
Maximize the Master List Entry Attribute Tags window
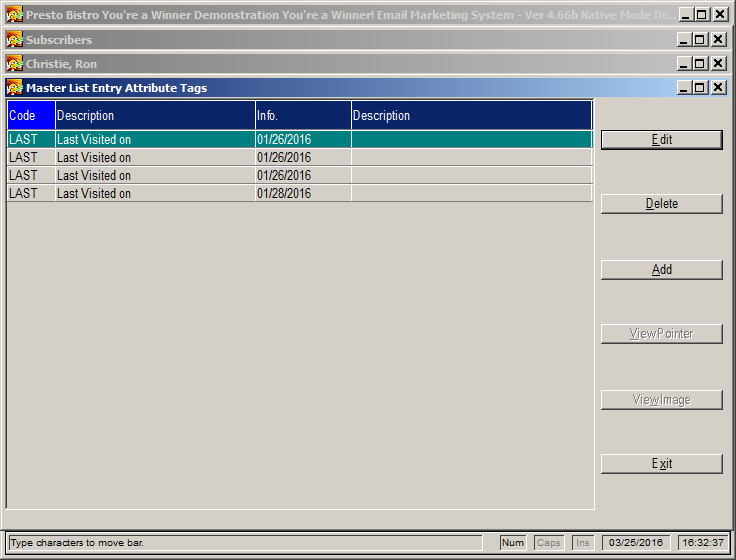tap(699, 87)
